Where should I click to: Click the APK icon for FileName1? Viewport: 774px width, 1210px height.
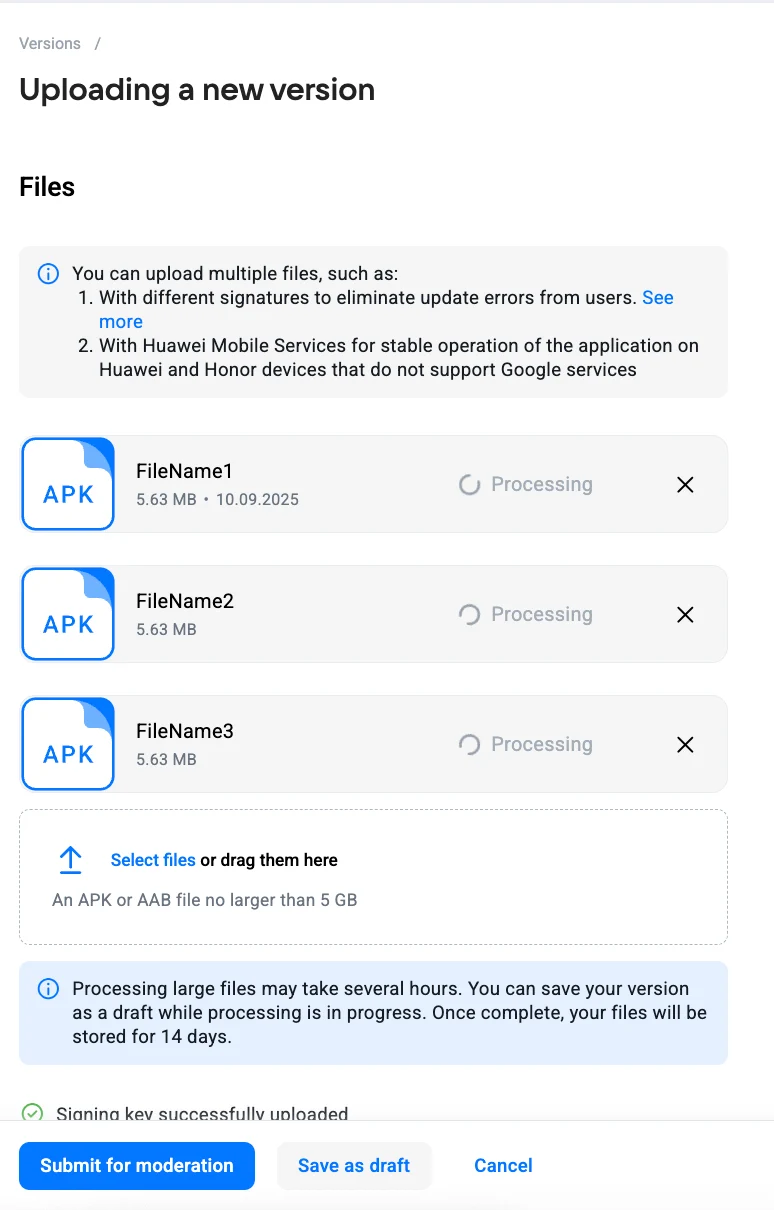click(x=68, y=484)
